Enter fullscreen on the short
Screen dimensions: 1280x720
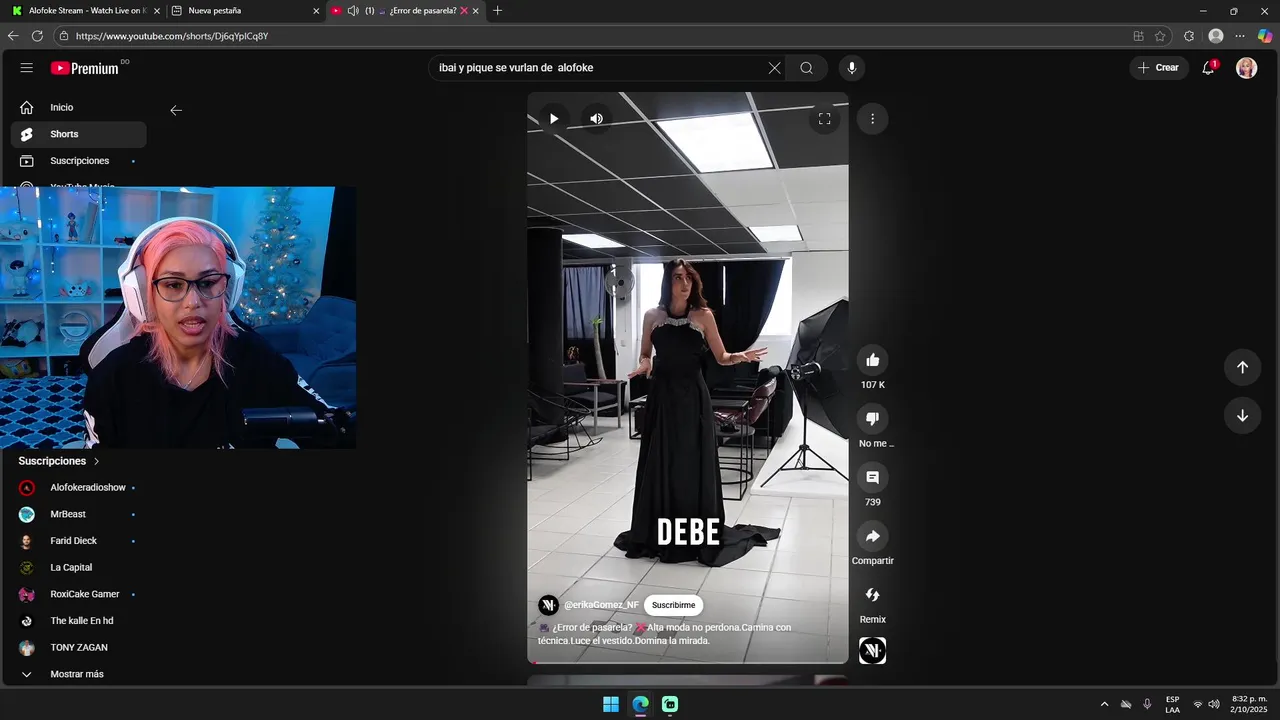[824, 119]
